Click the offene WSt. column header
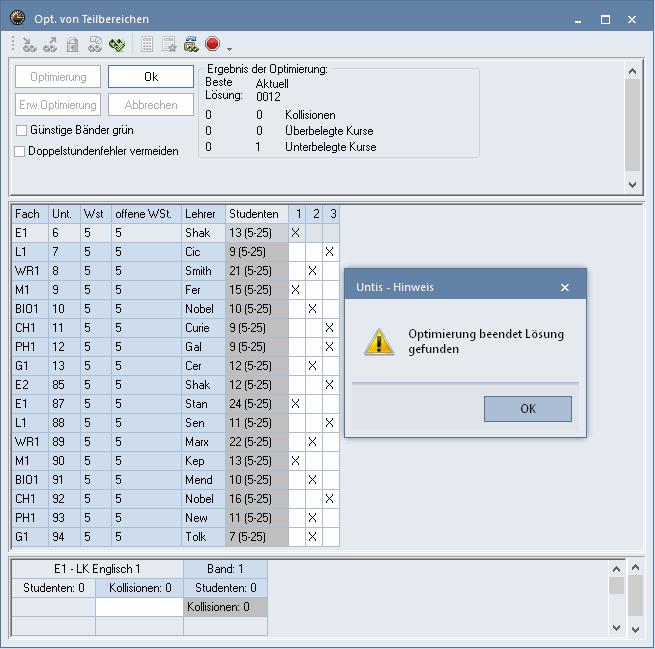 coord(146,214)
